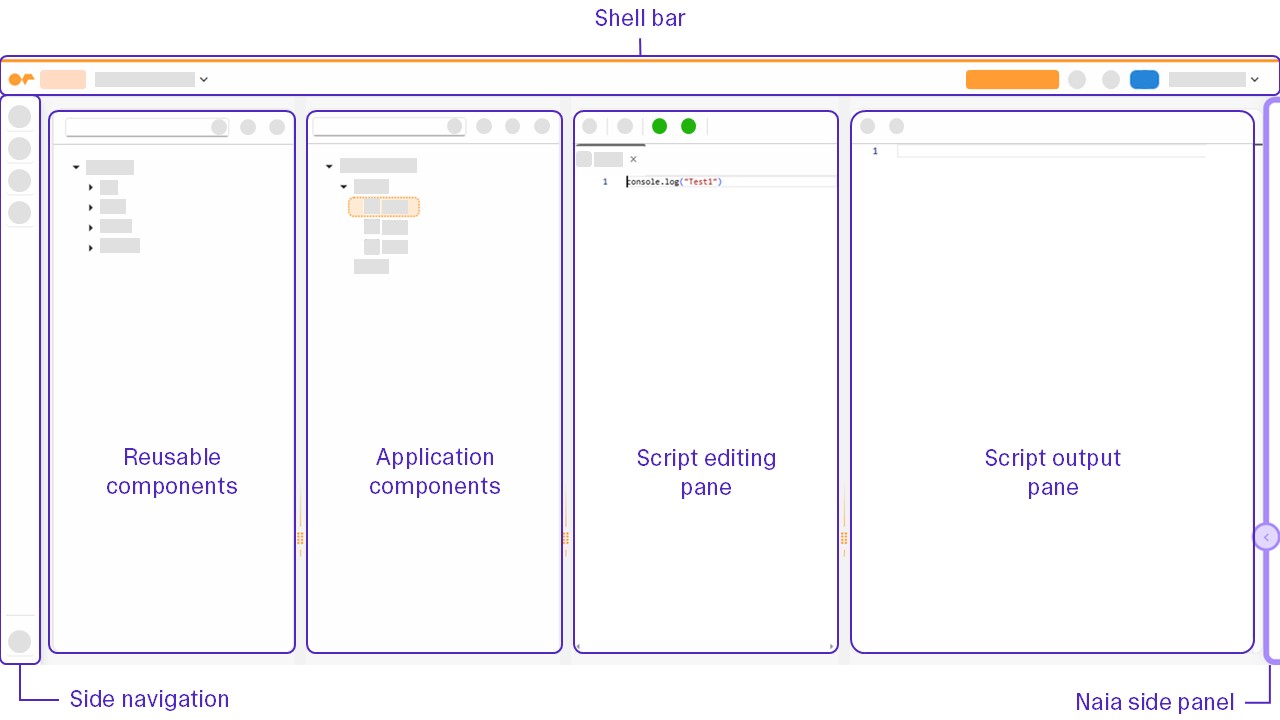Click the second green icon in script editing toolbar

(689, 126)
